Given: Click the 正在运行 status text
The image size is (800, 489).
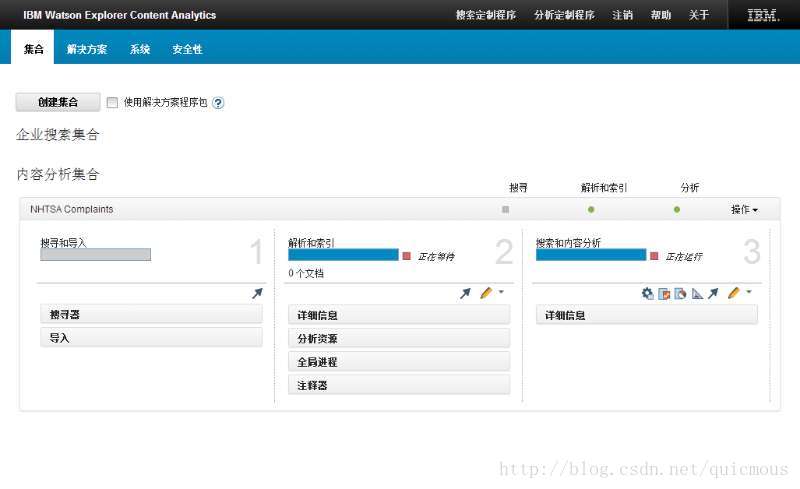Looking at the screenshot, I should pos(684,256).
